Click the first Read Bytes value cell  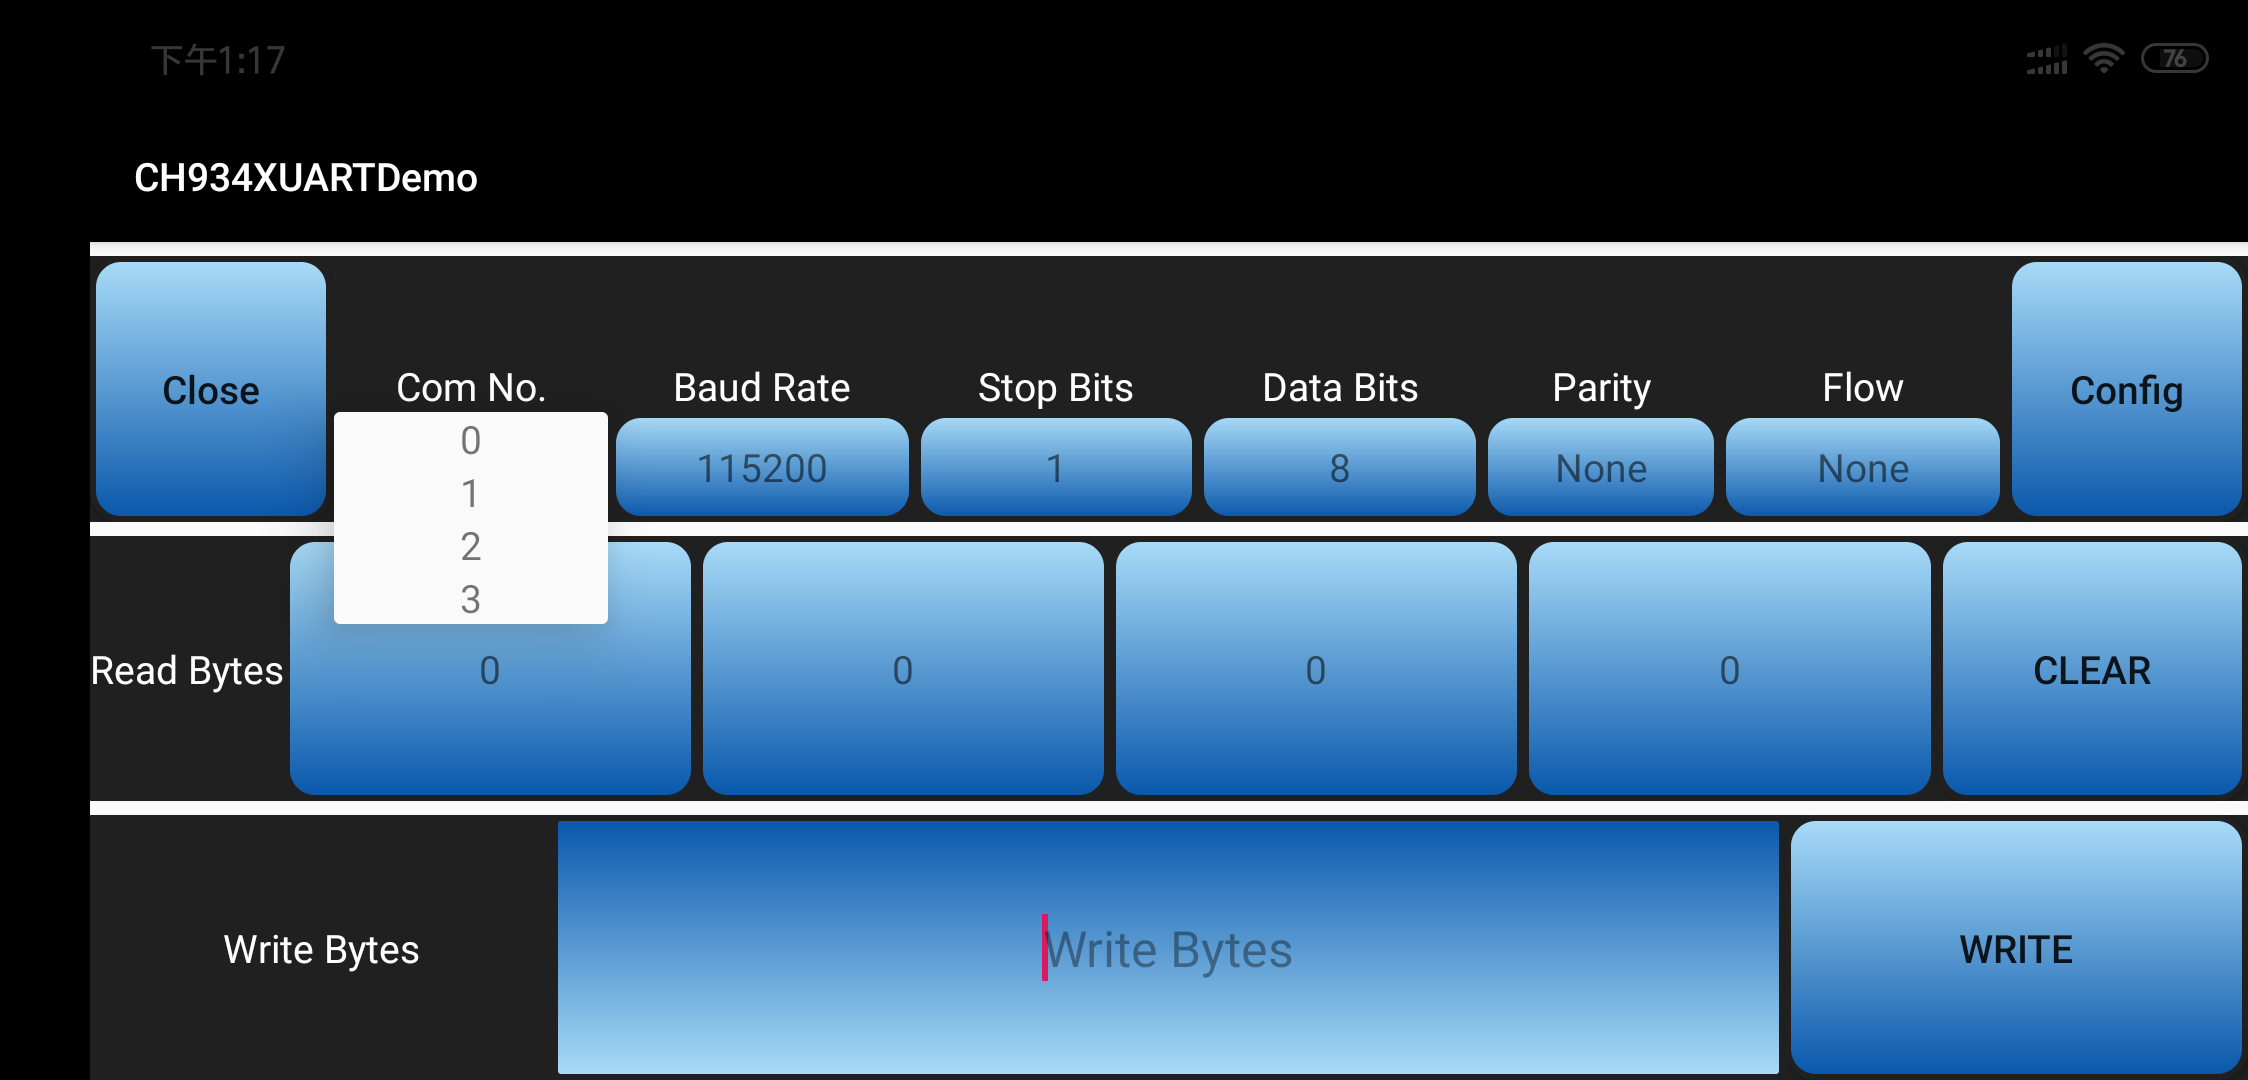pos(486,668)
